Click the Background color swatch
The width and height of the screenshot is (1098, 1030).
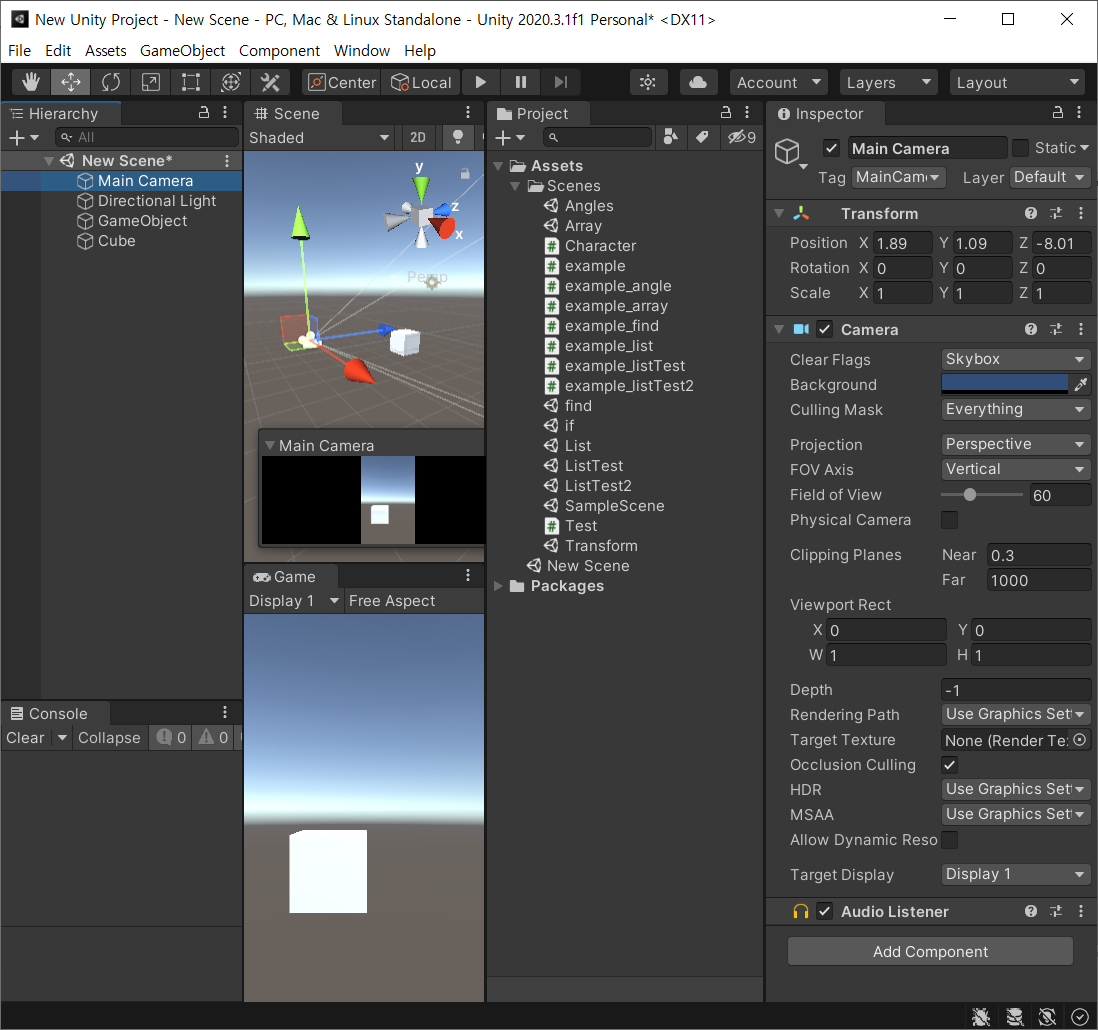pos(1005,384)
